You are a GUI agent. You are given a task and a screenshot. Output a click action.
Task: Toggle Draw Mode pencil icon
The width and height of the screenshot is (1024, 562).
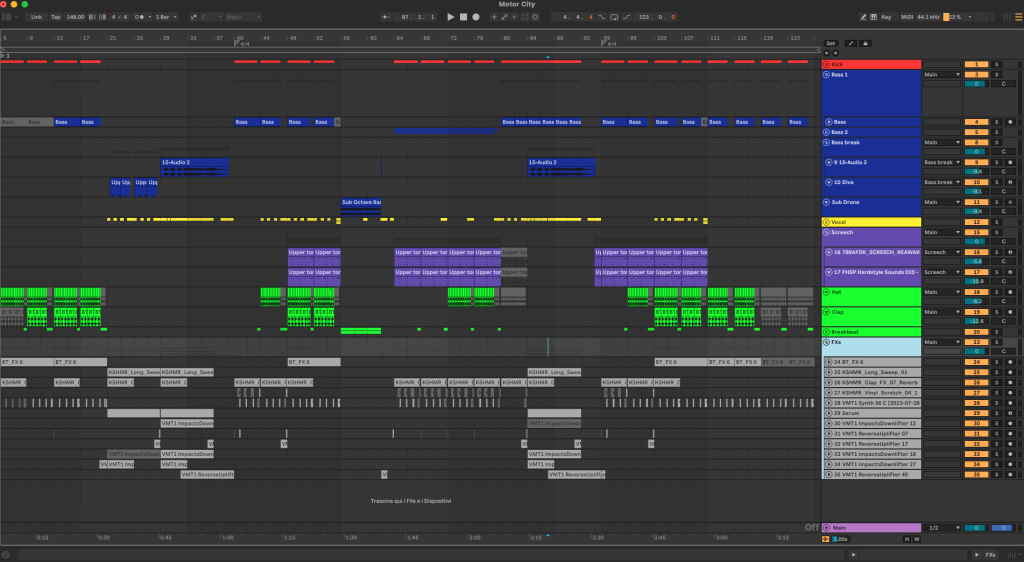point(862,17)
